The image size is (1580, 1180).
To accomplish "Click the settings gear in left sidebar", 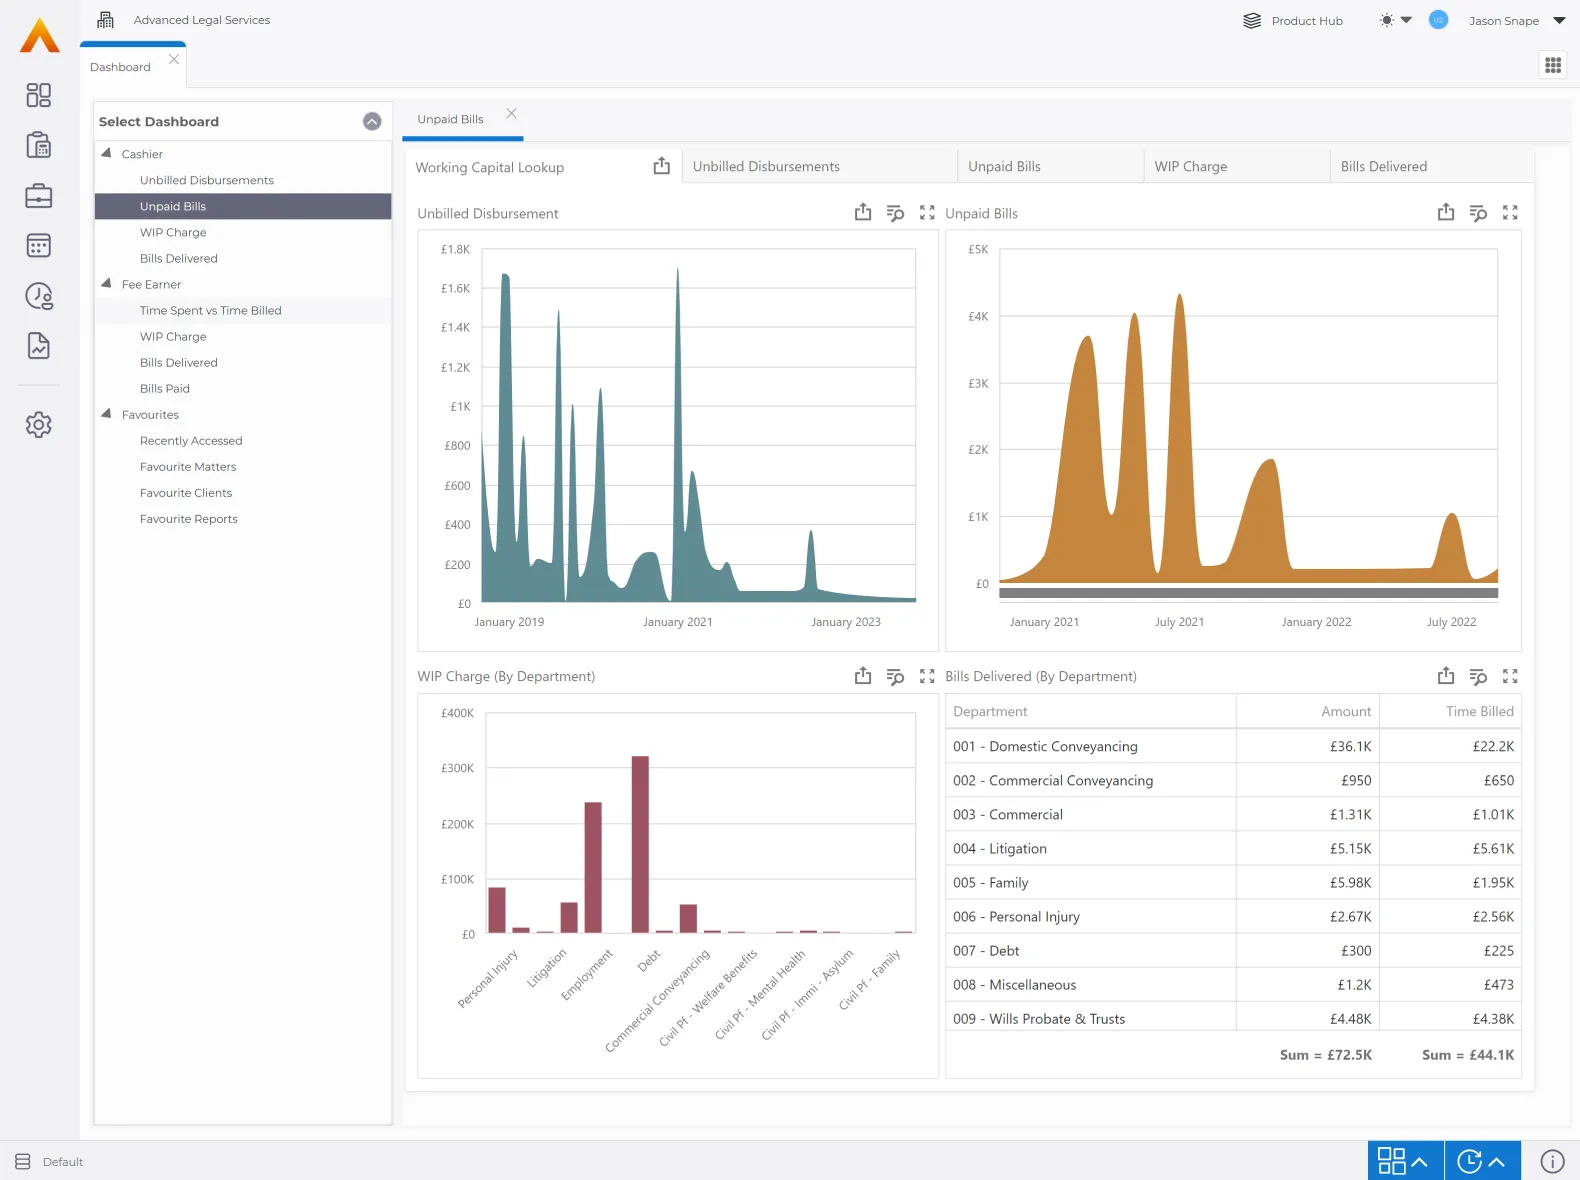I will coord(39,424).
